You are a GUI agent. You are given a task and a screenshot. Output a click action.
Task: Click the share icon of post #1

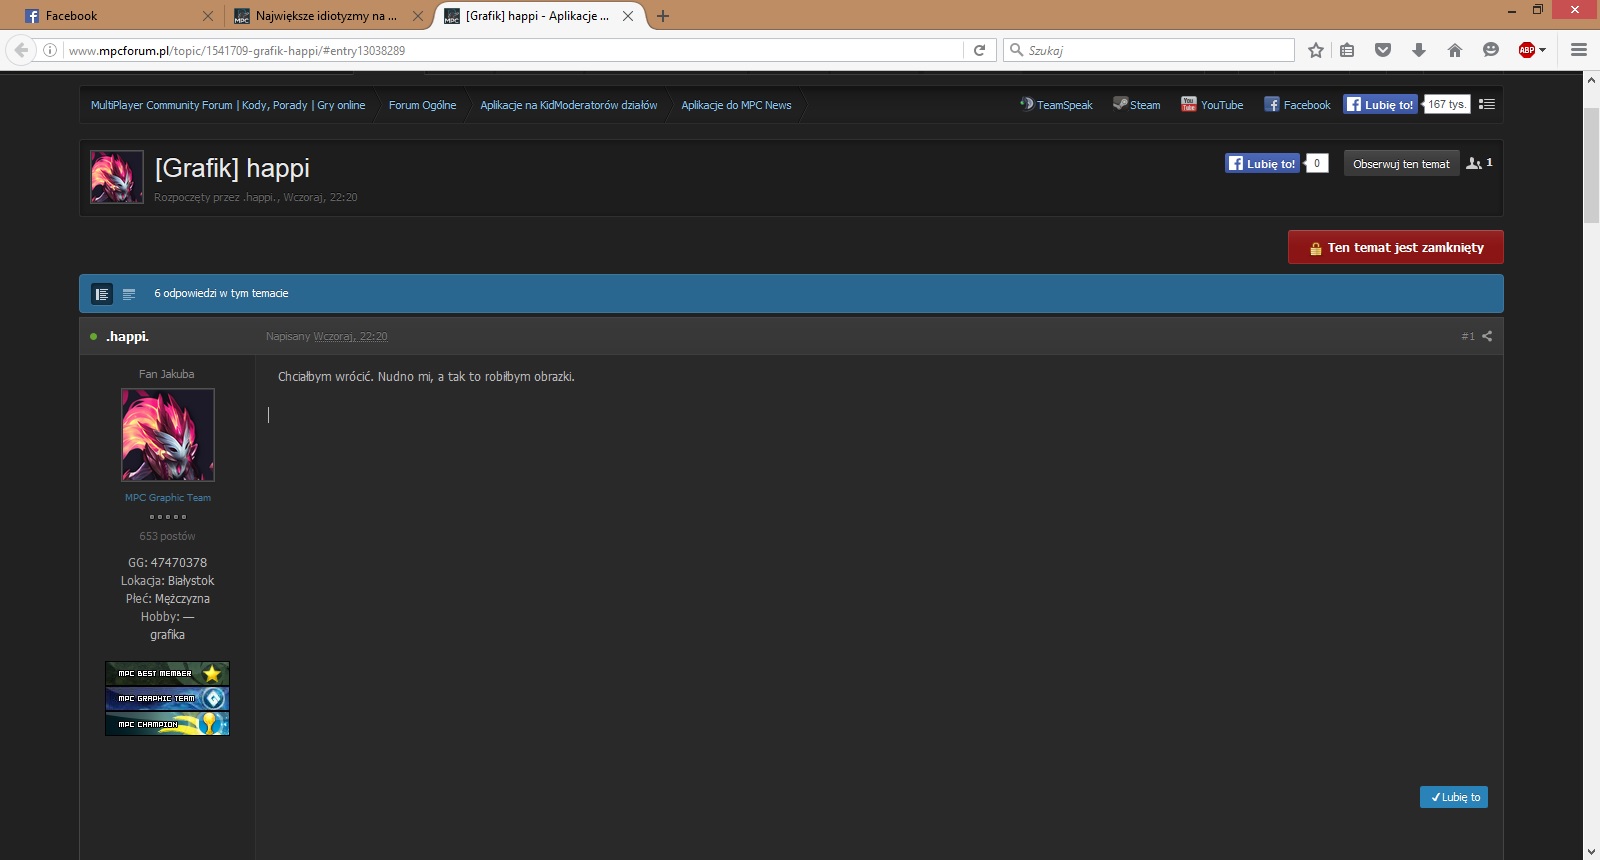click(1487, 336)
